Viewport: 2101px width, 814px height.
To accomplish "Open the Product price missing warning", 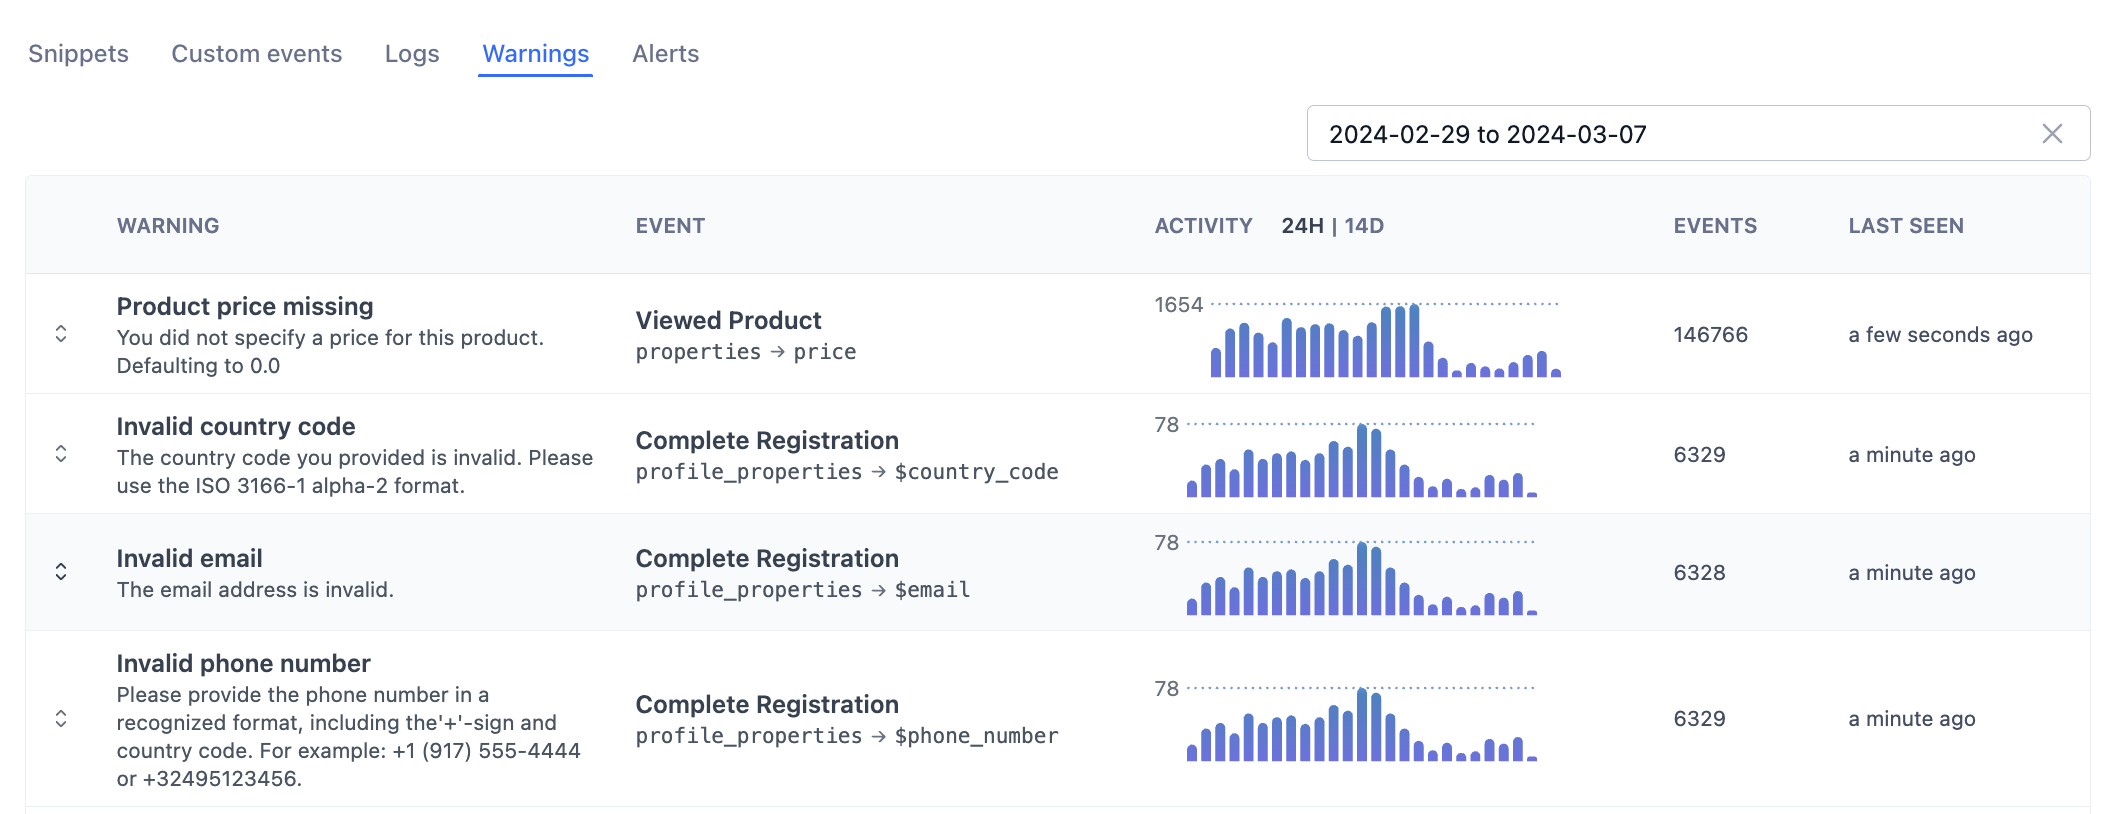I will point(245,307).
